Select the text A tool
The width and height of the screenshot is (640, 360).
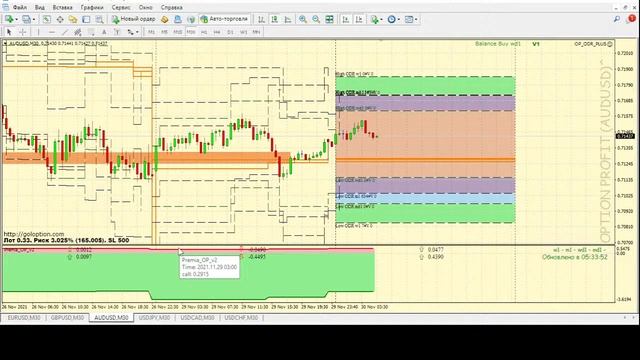[x=104, y=32]
